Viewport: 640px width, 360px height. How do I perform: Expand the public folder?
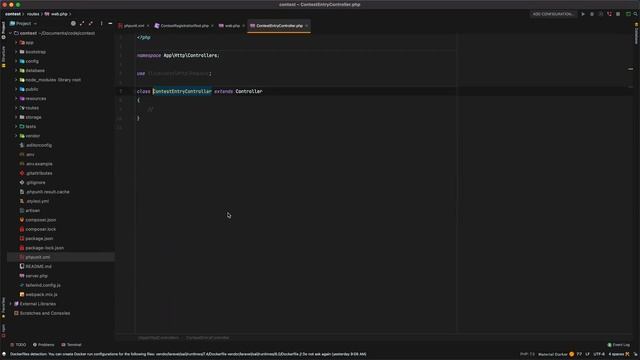(x=16, y=89)
